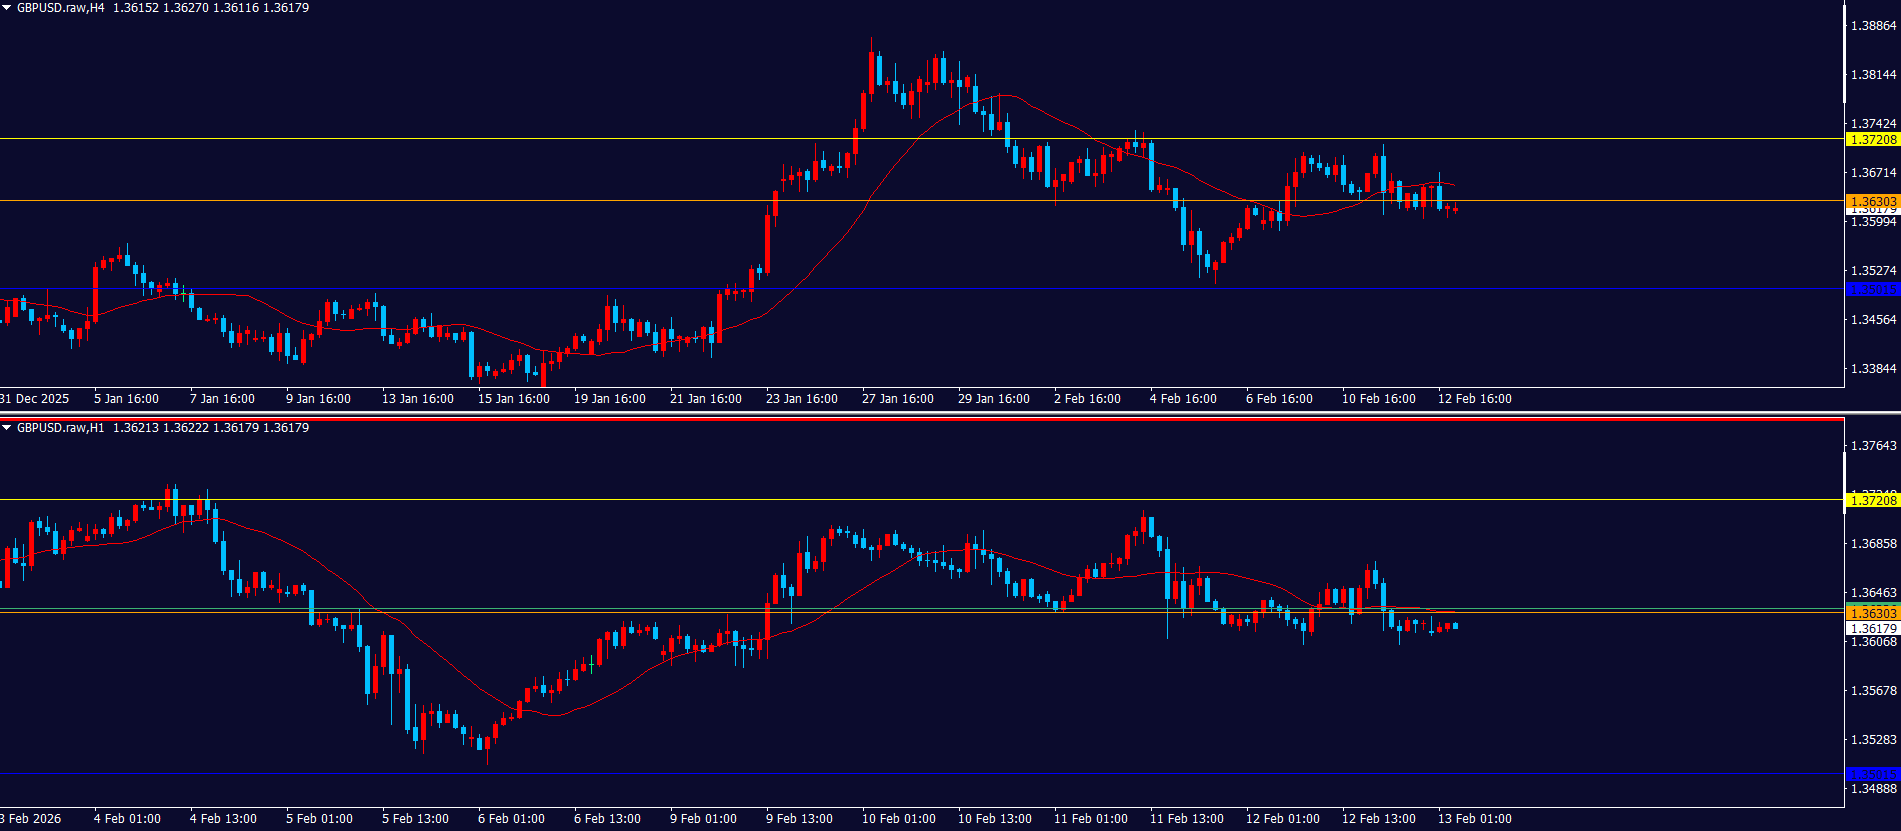Click the triangle icon beside GBPUSD.raw,H1 title
Screen dimensions: 1901x831
7,428
